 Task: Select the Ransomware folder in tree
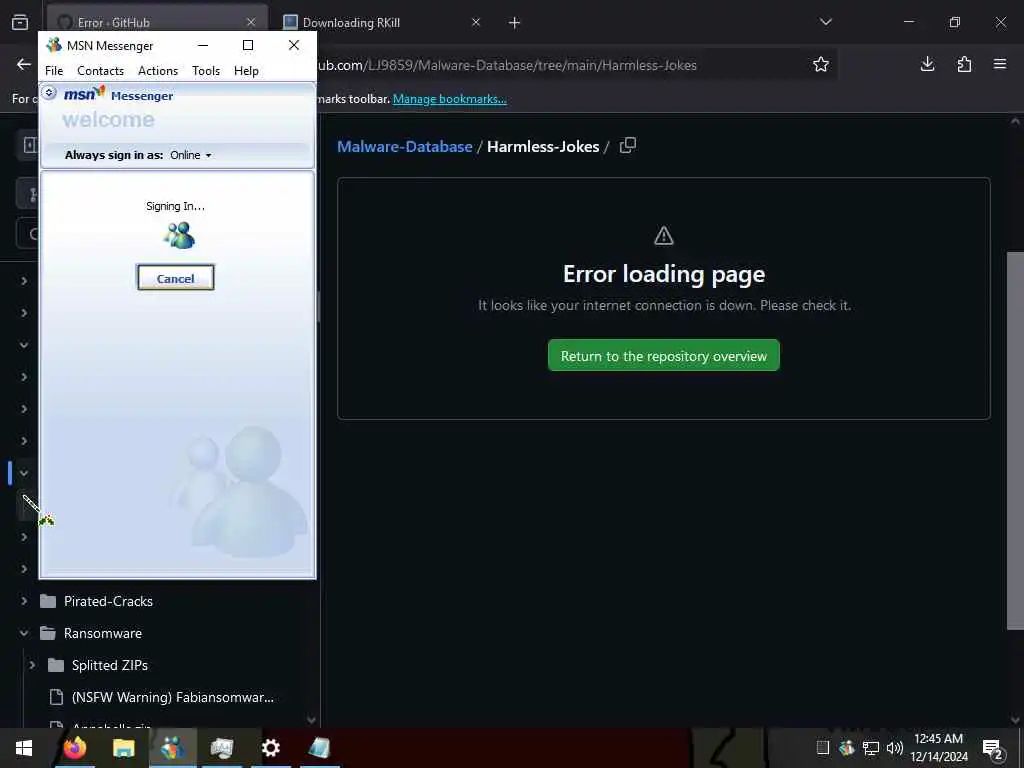[x=103, y=633]
